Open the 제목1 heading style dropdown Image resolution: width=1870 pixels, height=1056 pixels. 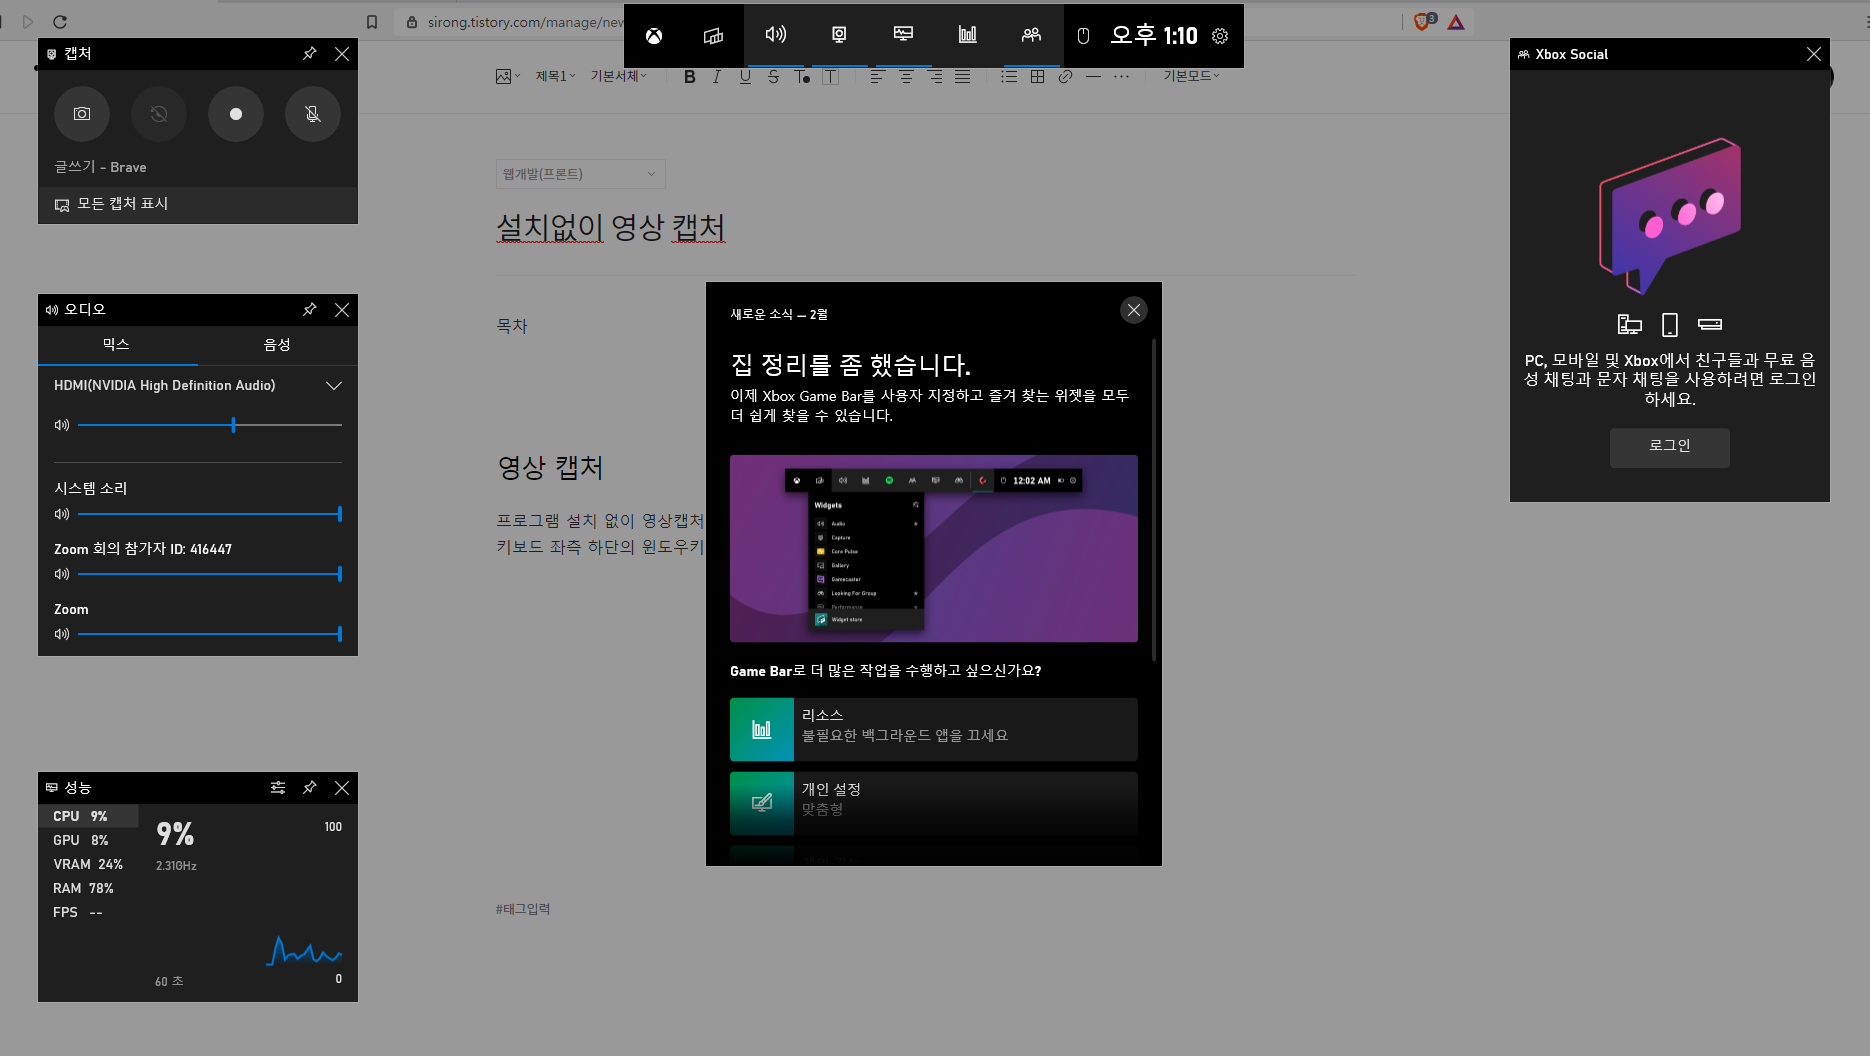coord(555,77)
